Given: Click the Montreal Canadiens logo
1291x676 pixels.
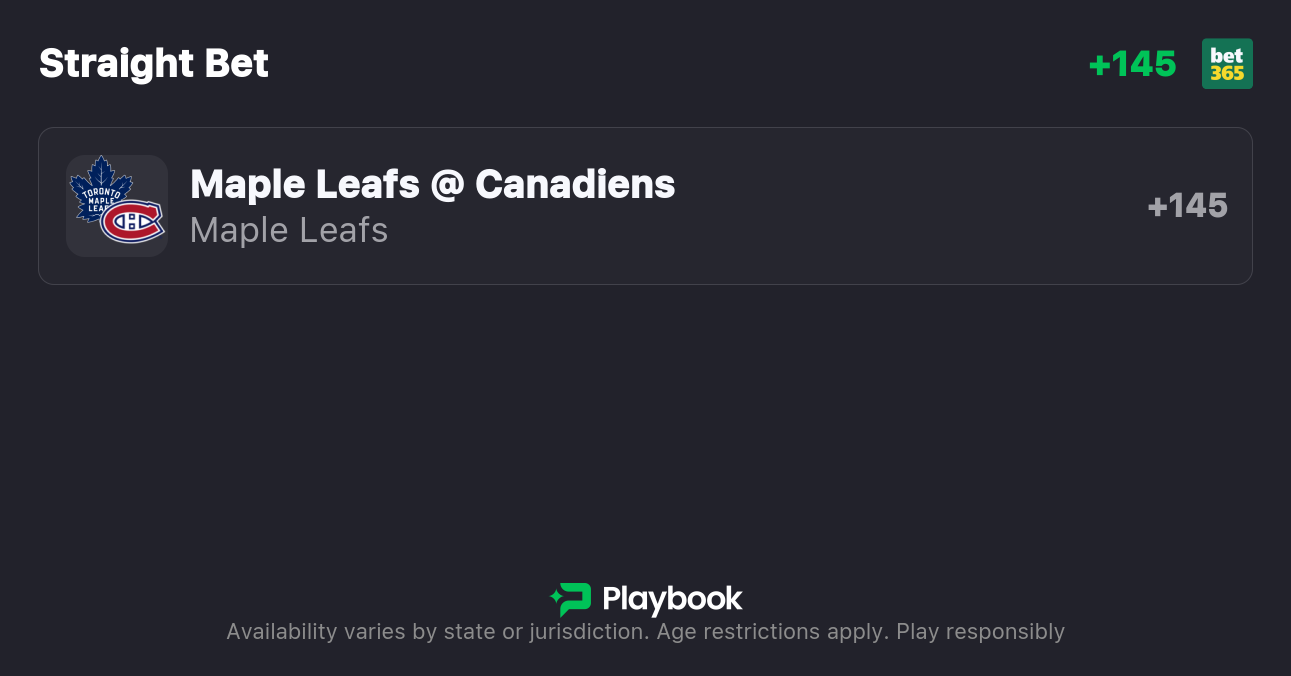Looking at the screenshot, I should (x=132, y=221).
